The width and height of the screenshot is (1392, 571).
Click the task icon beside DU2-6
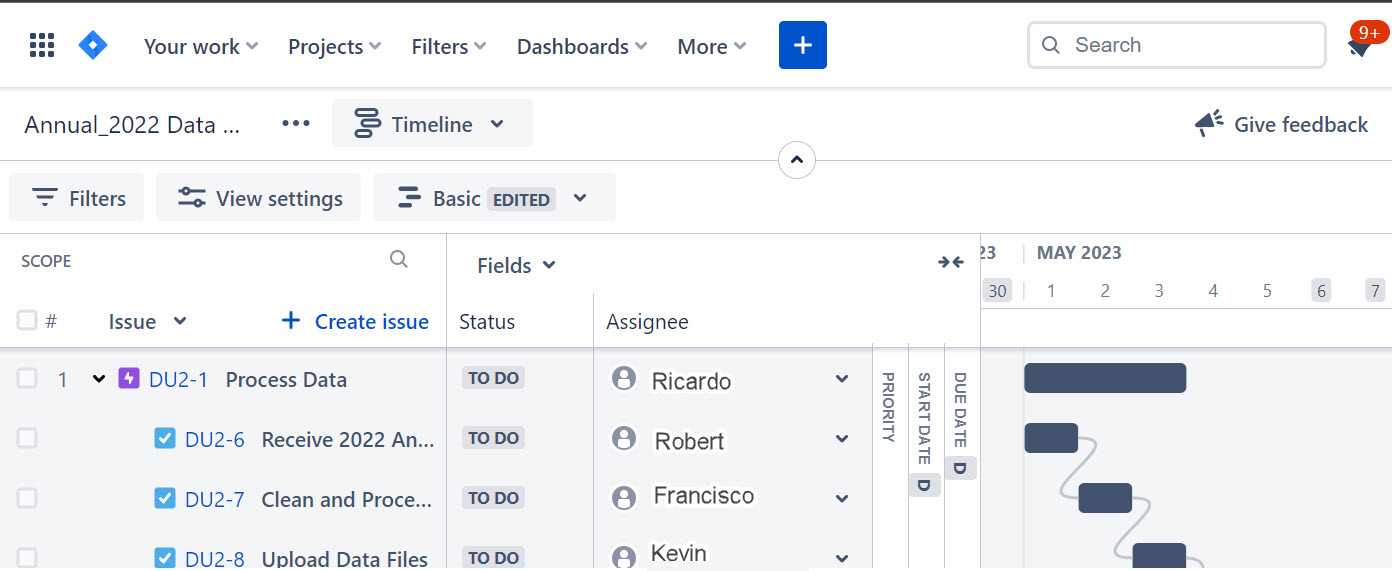tap(165, 438)
